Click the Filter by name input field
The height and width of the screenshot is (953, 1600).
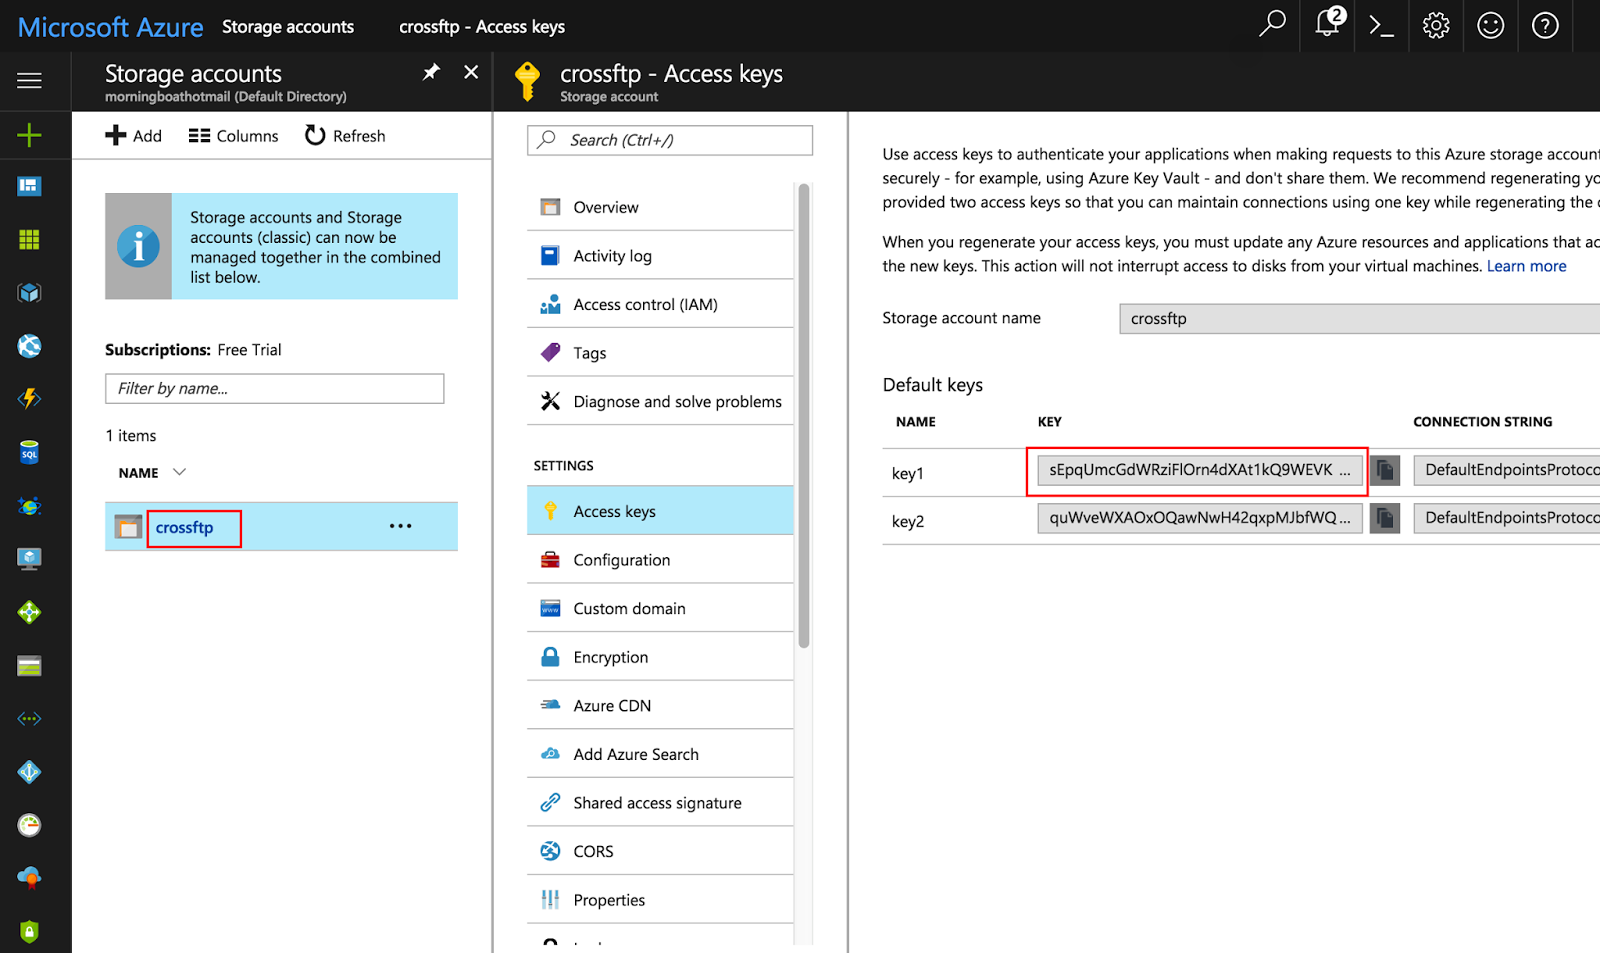point(274,388)
